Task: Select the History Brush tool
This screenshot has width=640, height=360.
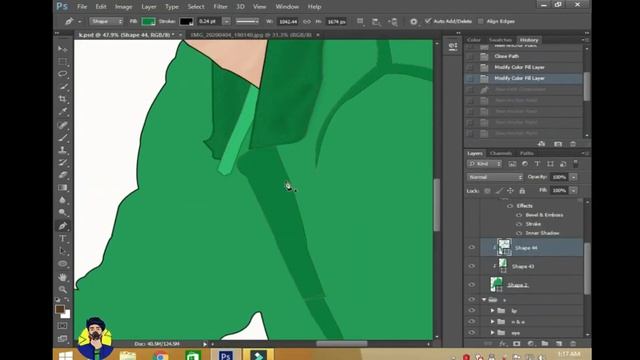Action: click(x=62, y=162)
